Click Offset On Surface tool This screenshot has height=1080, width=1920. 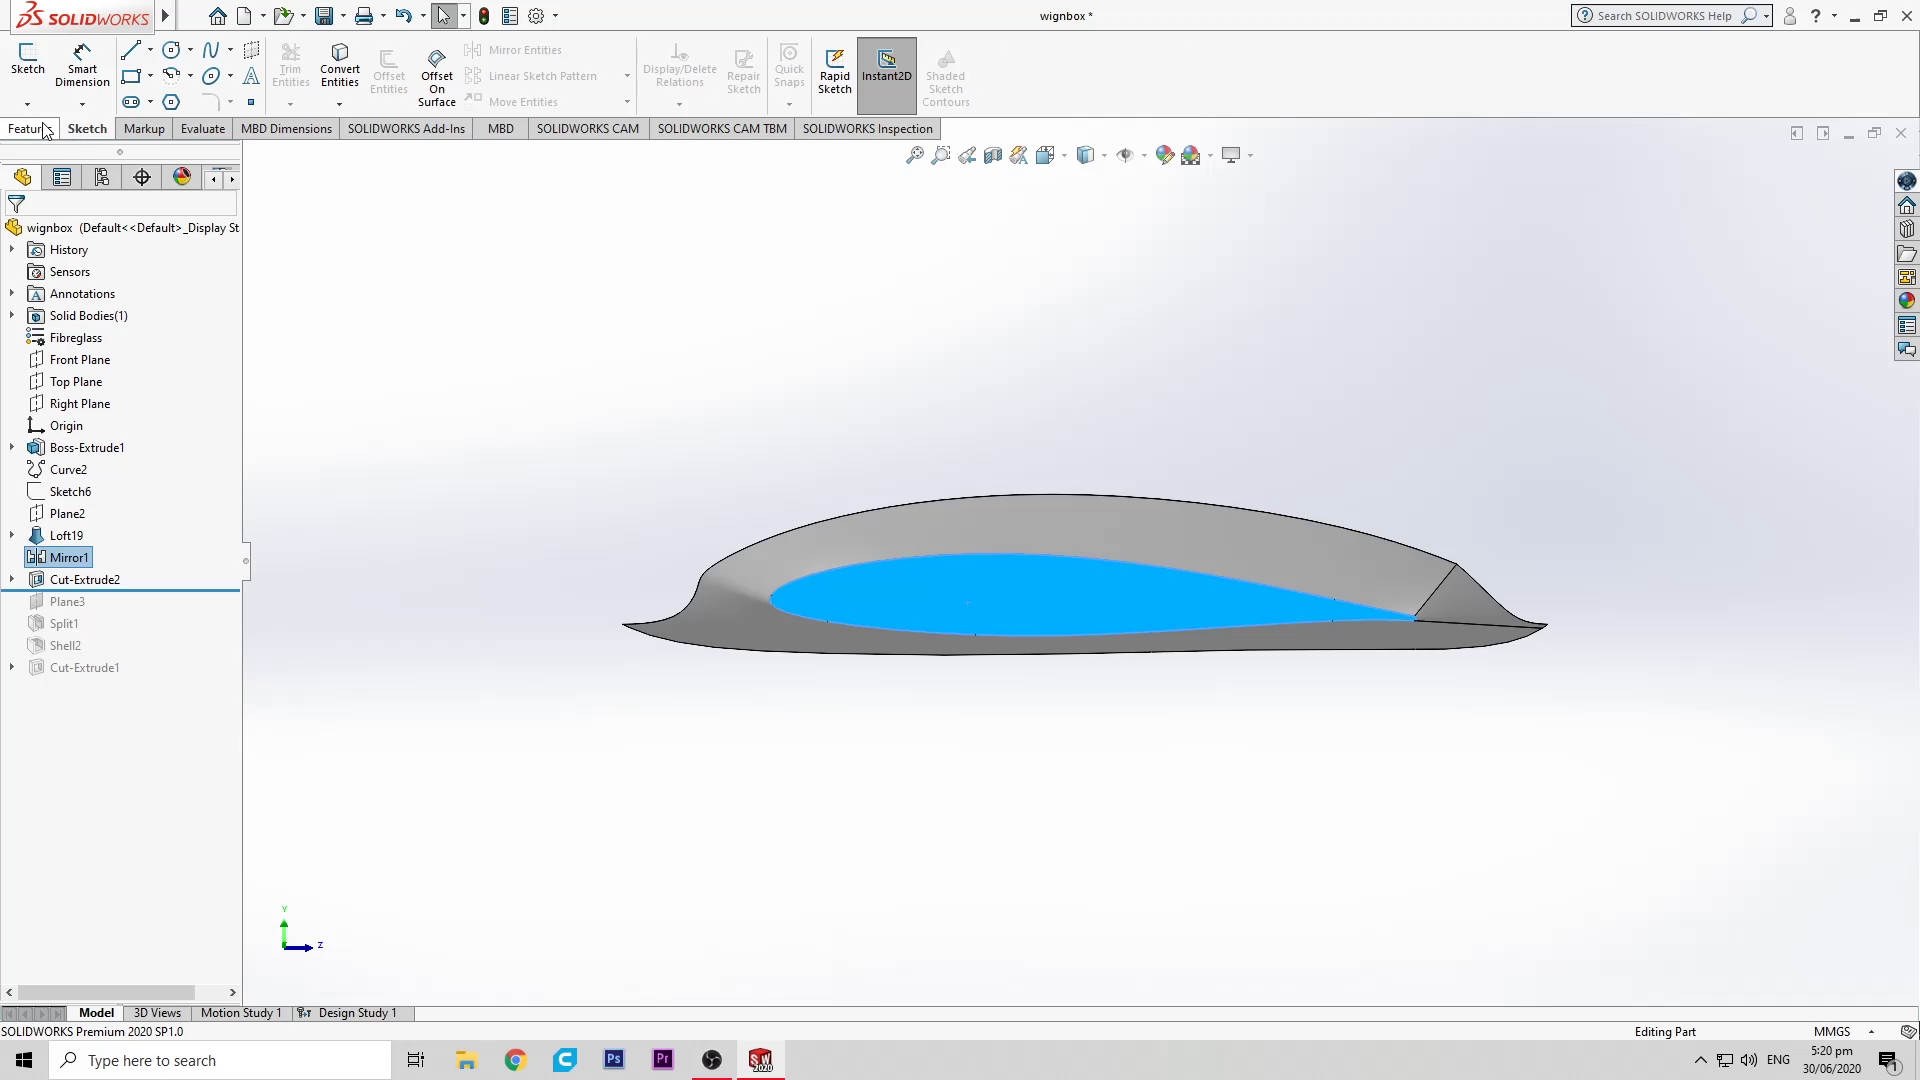point(437,76)
